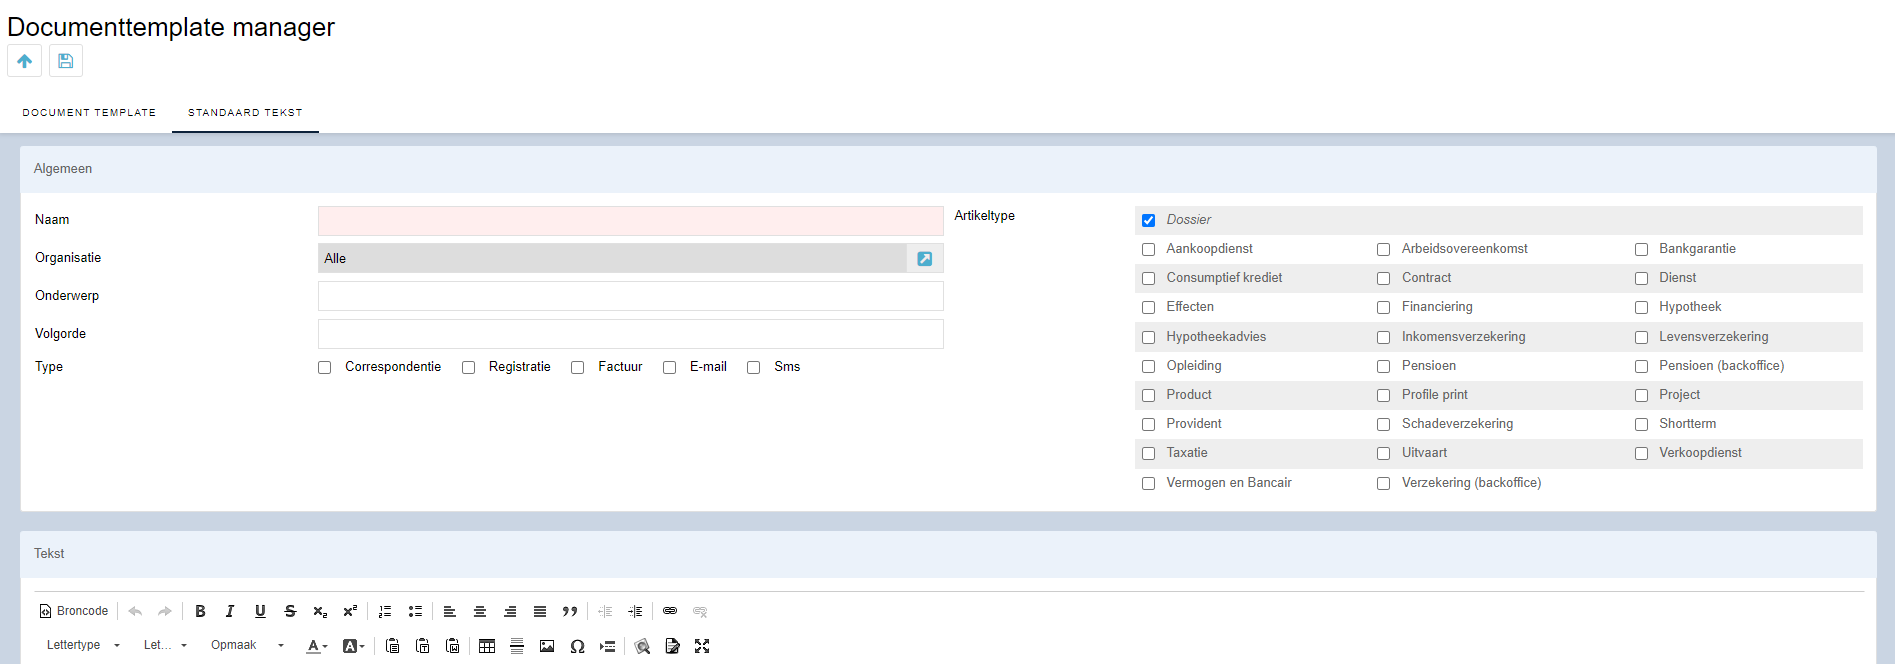Viewport: 1895px width, 664px height.
Task: Insert a numbered list
Action: pos(385,611)
